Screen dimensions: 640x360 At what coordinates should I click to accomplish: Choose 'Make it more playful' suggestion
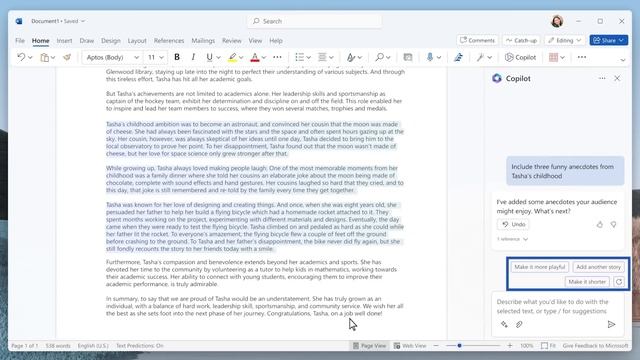coord(540,267)
